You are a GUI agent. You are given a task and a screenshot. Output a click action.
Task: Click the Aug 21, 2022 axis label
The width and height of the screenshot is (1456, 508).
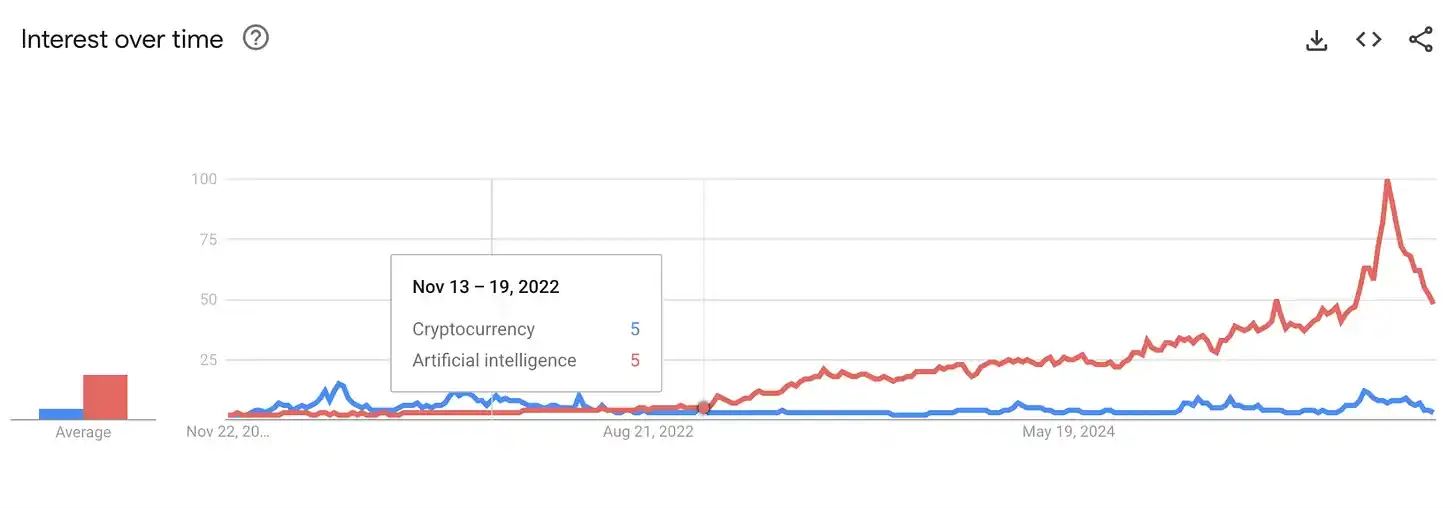[x=648, y=432]
